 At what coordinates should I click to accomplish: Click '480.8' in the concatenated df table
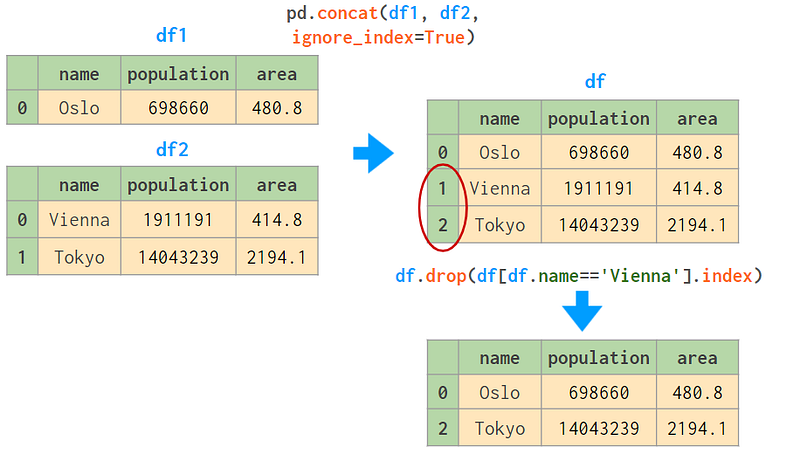click(x=697, y=152)
